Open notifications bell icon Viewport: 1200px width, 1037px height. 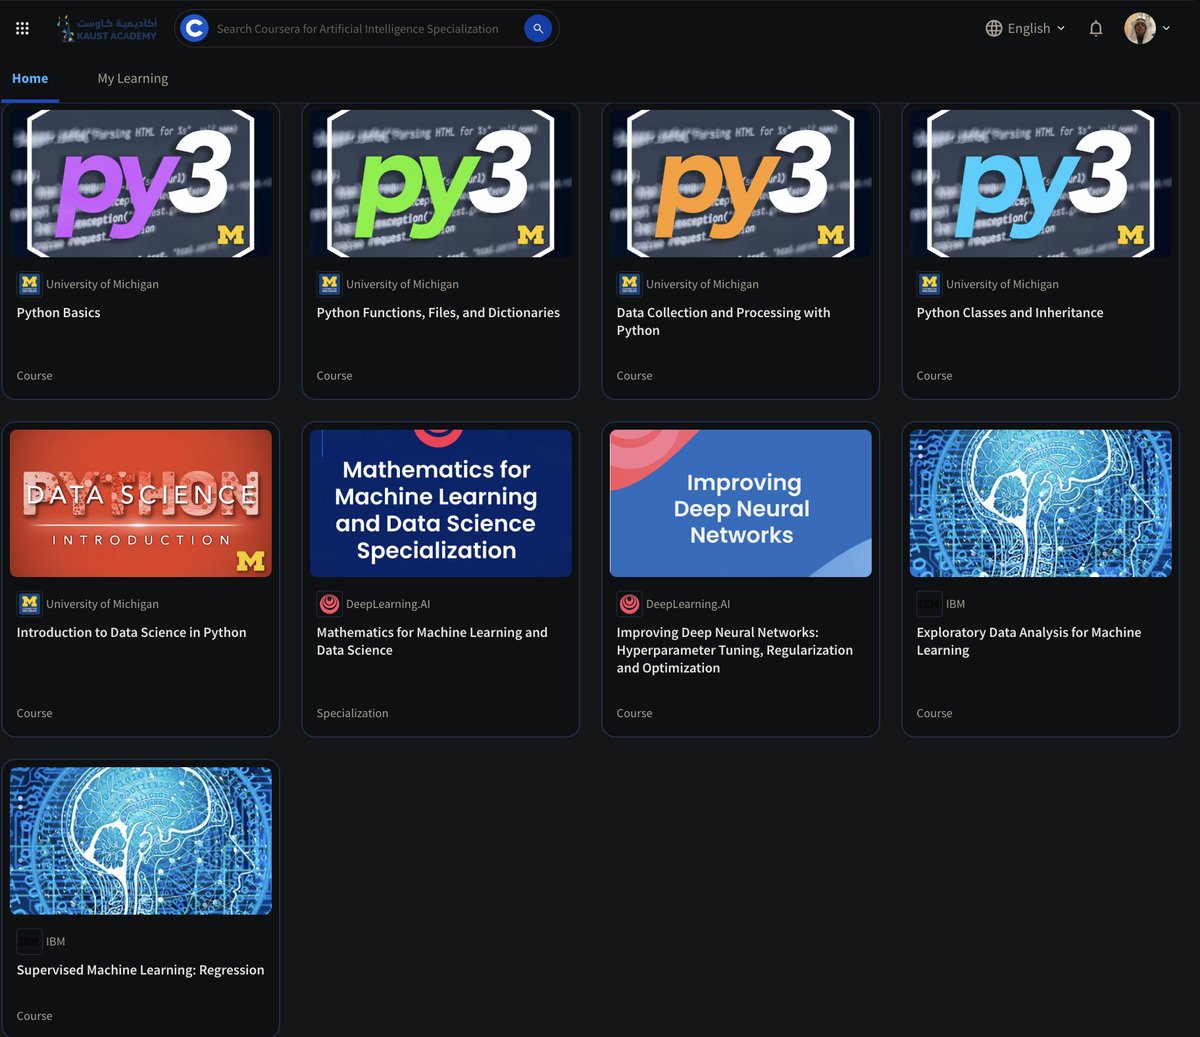pos(1096,28)
